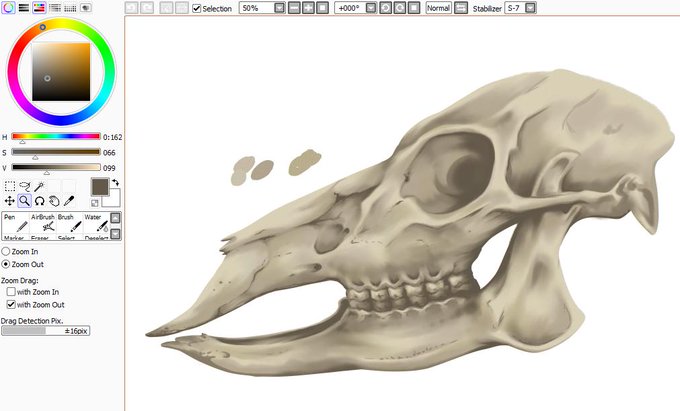This screenshot has height=411, width=680.
Task: Show the color wheel panel
Action: [x=8, y=7]
